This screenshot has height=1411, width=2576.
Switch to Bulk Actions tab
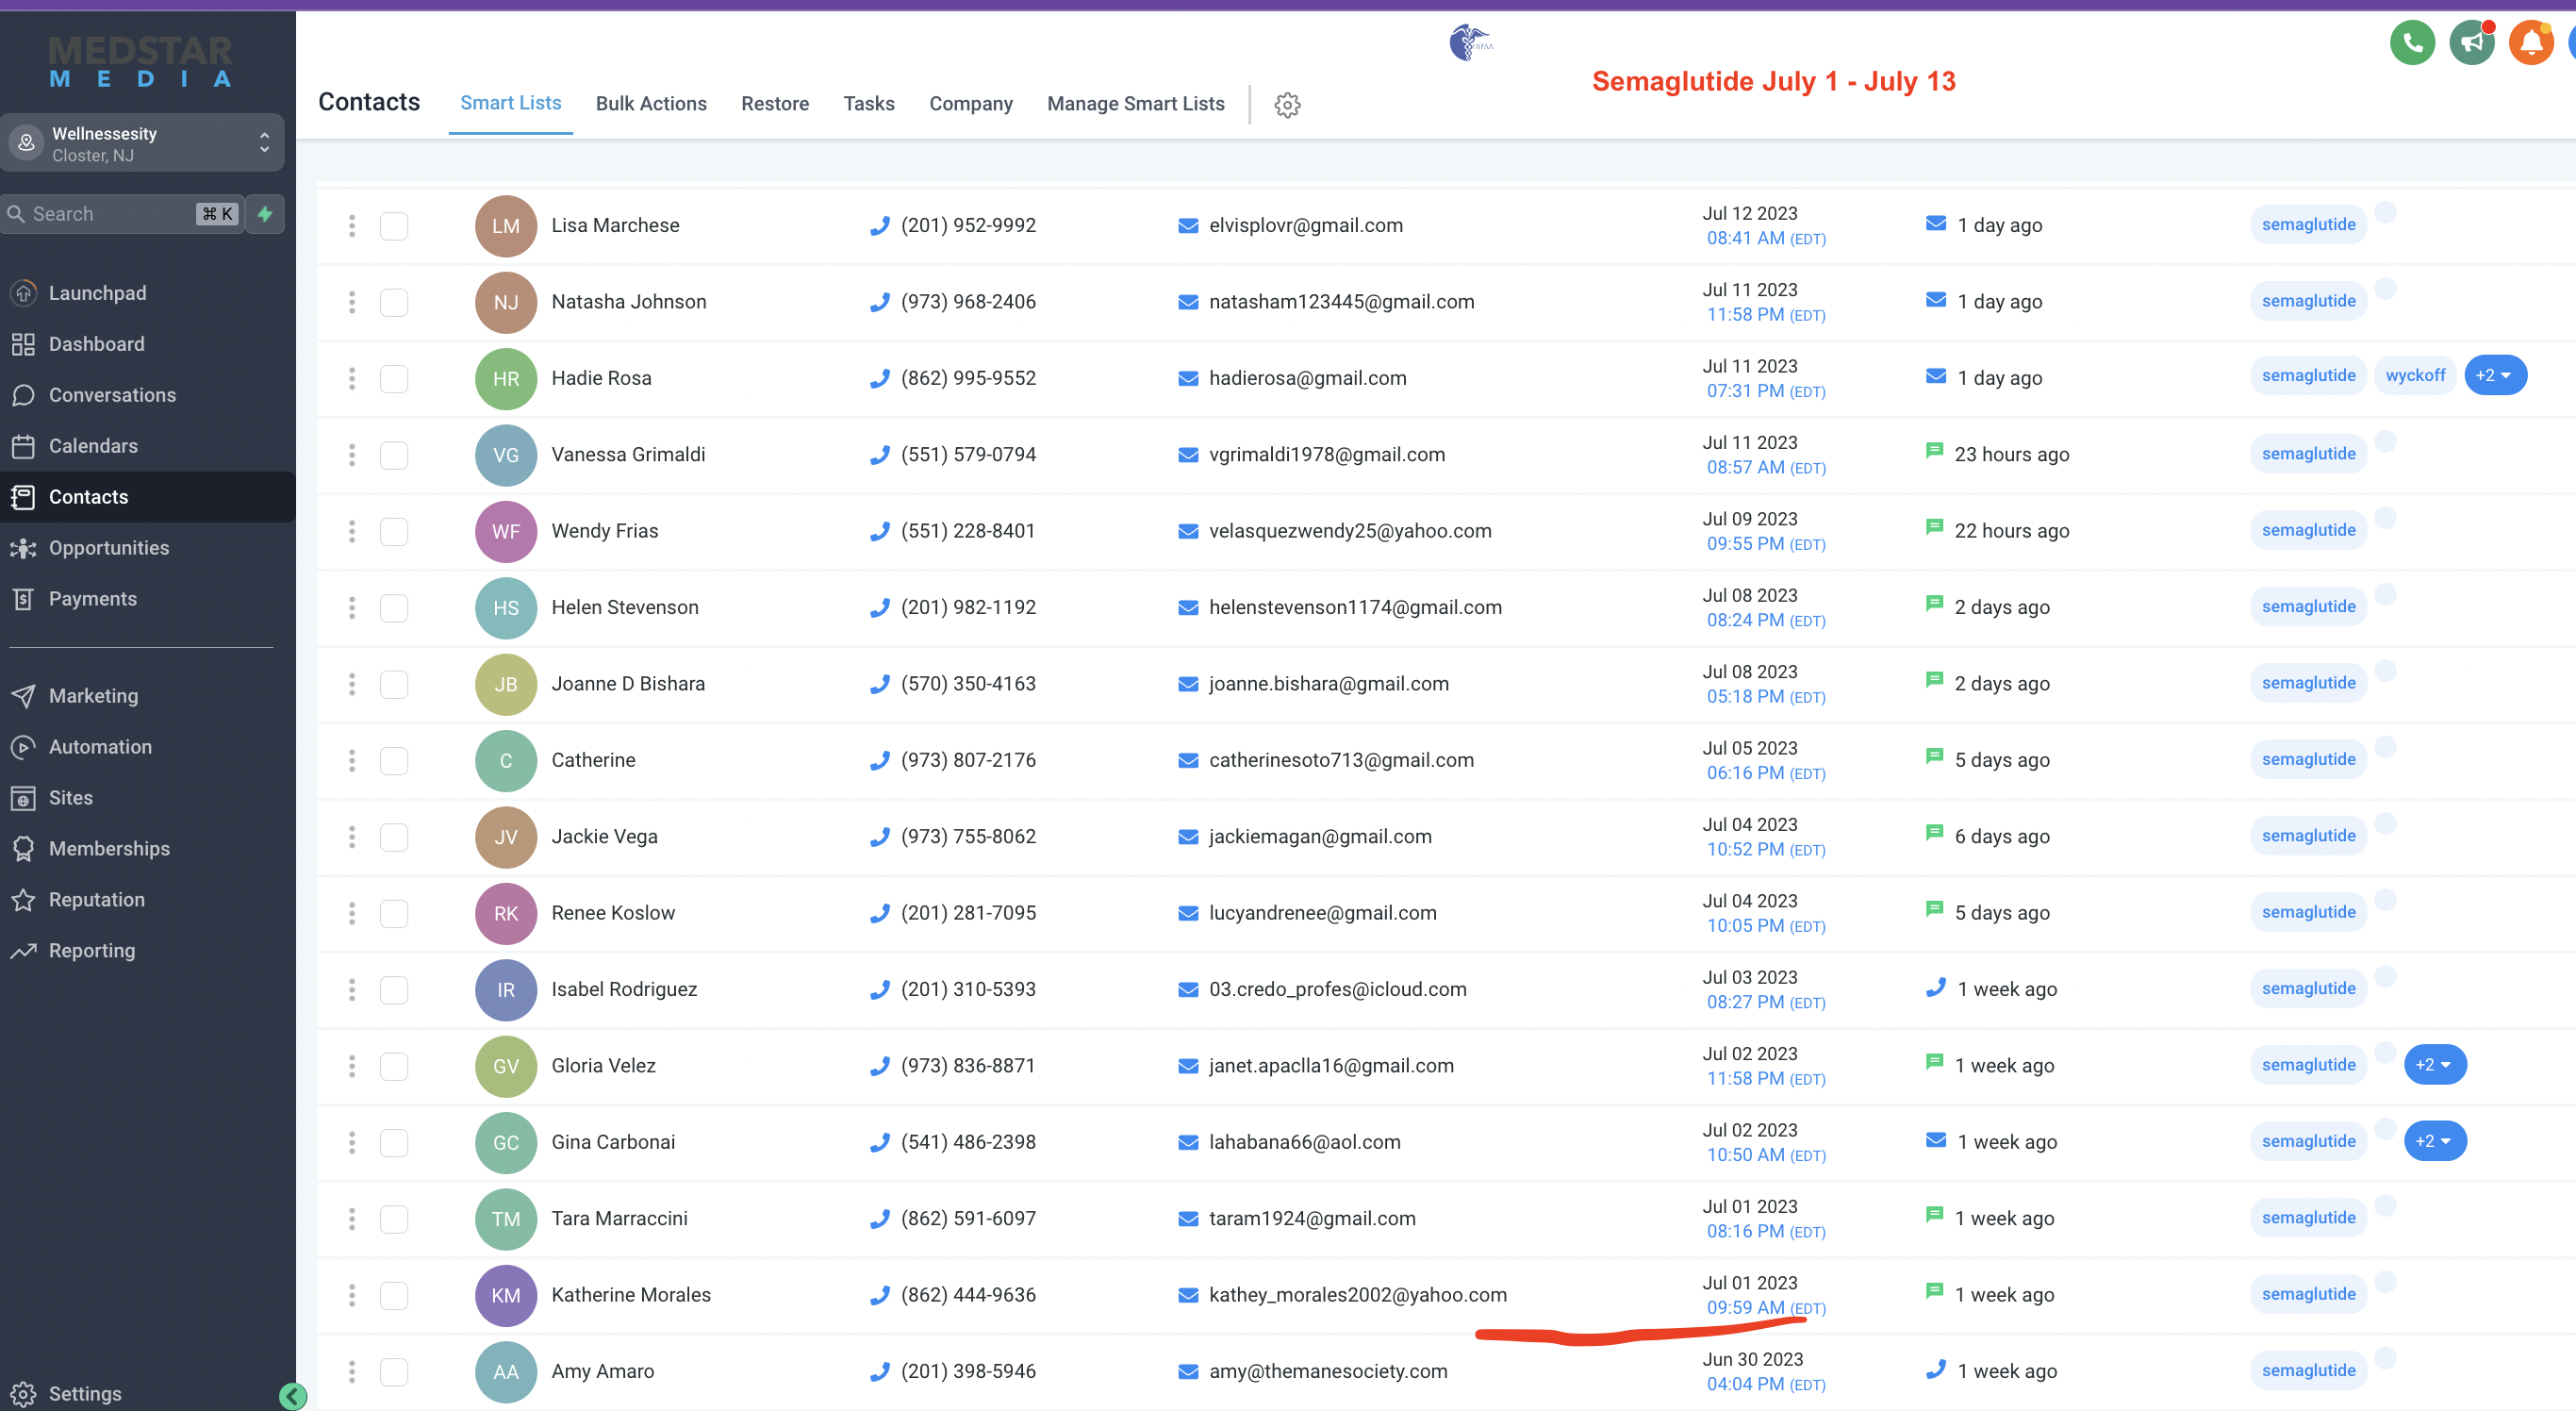click(x=651, y=104)
